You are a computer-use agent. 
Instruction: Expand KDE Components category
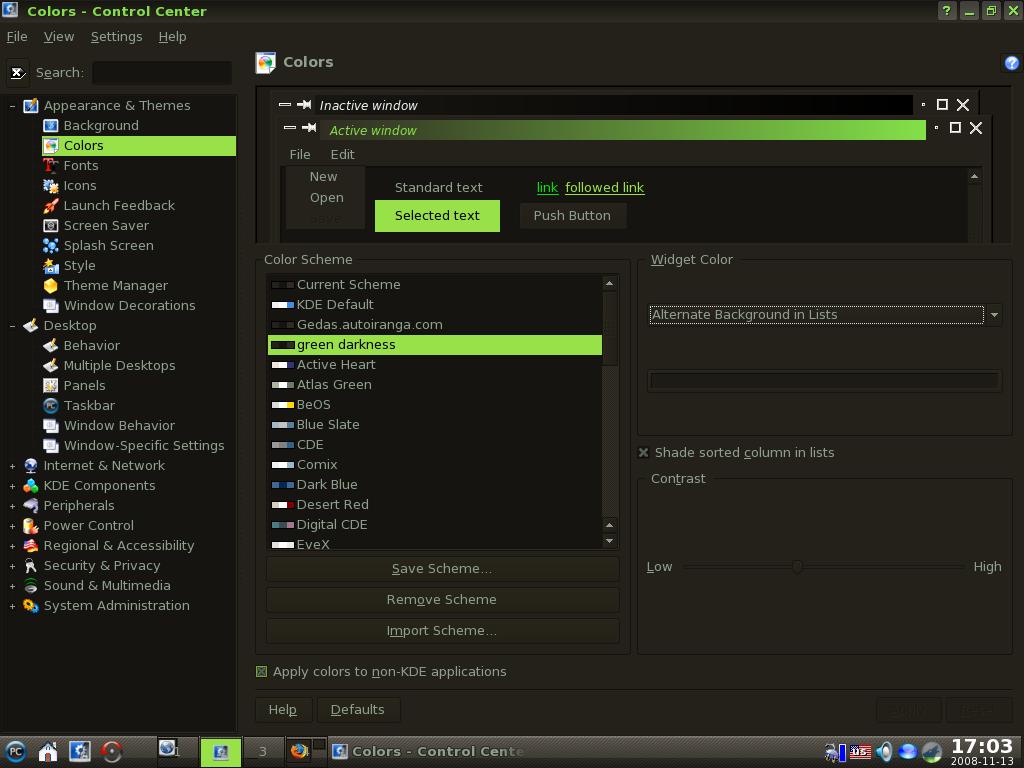(x=12, y=486)
